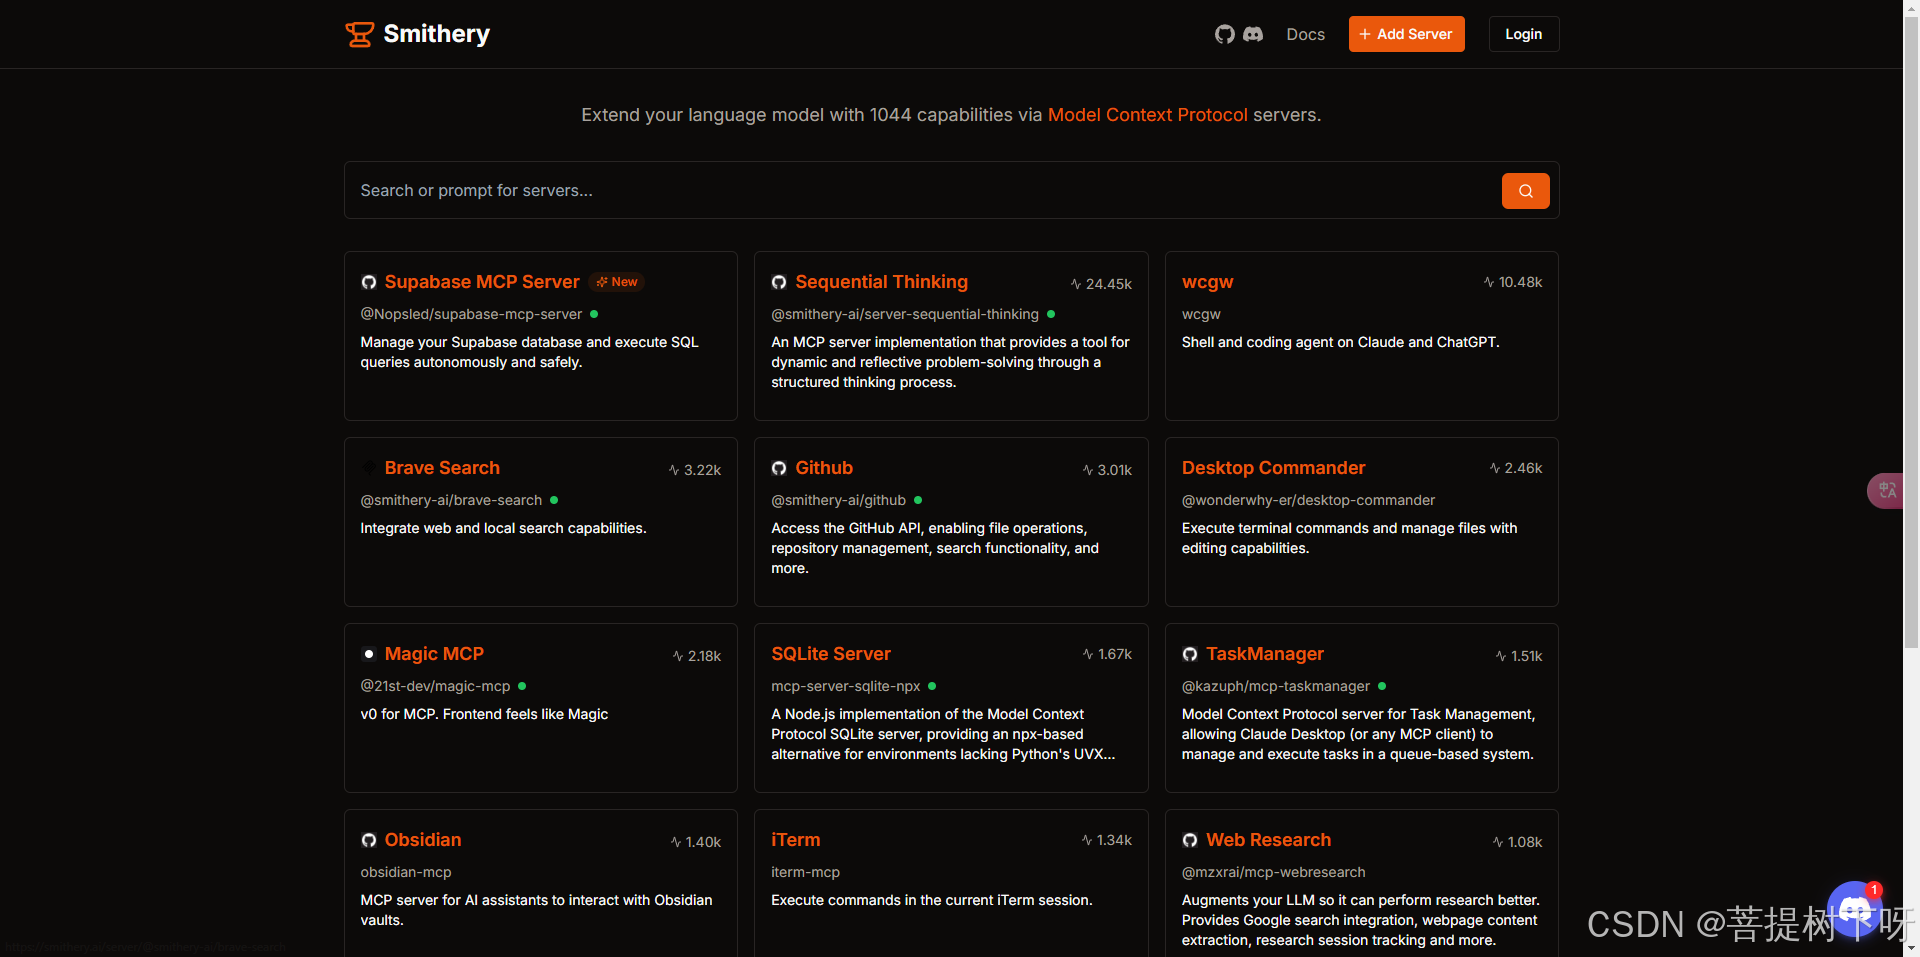The image size is (1920, 957).
Task: Click usage count icon on Sequential Thinking
Action: pos(1076,284)
